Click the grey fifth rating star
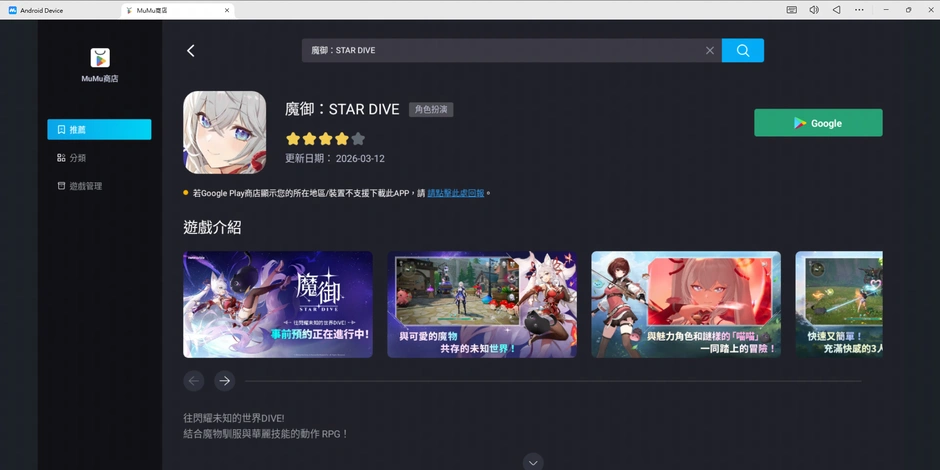This screenshot has width=940, height=470. coord(358,139)
